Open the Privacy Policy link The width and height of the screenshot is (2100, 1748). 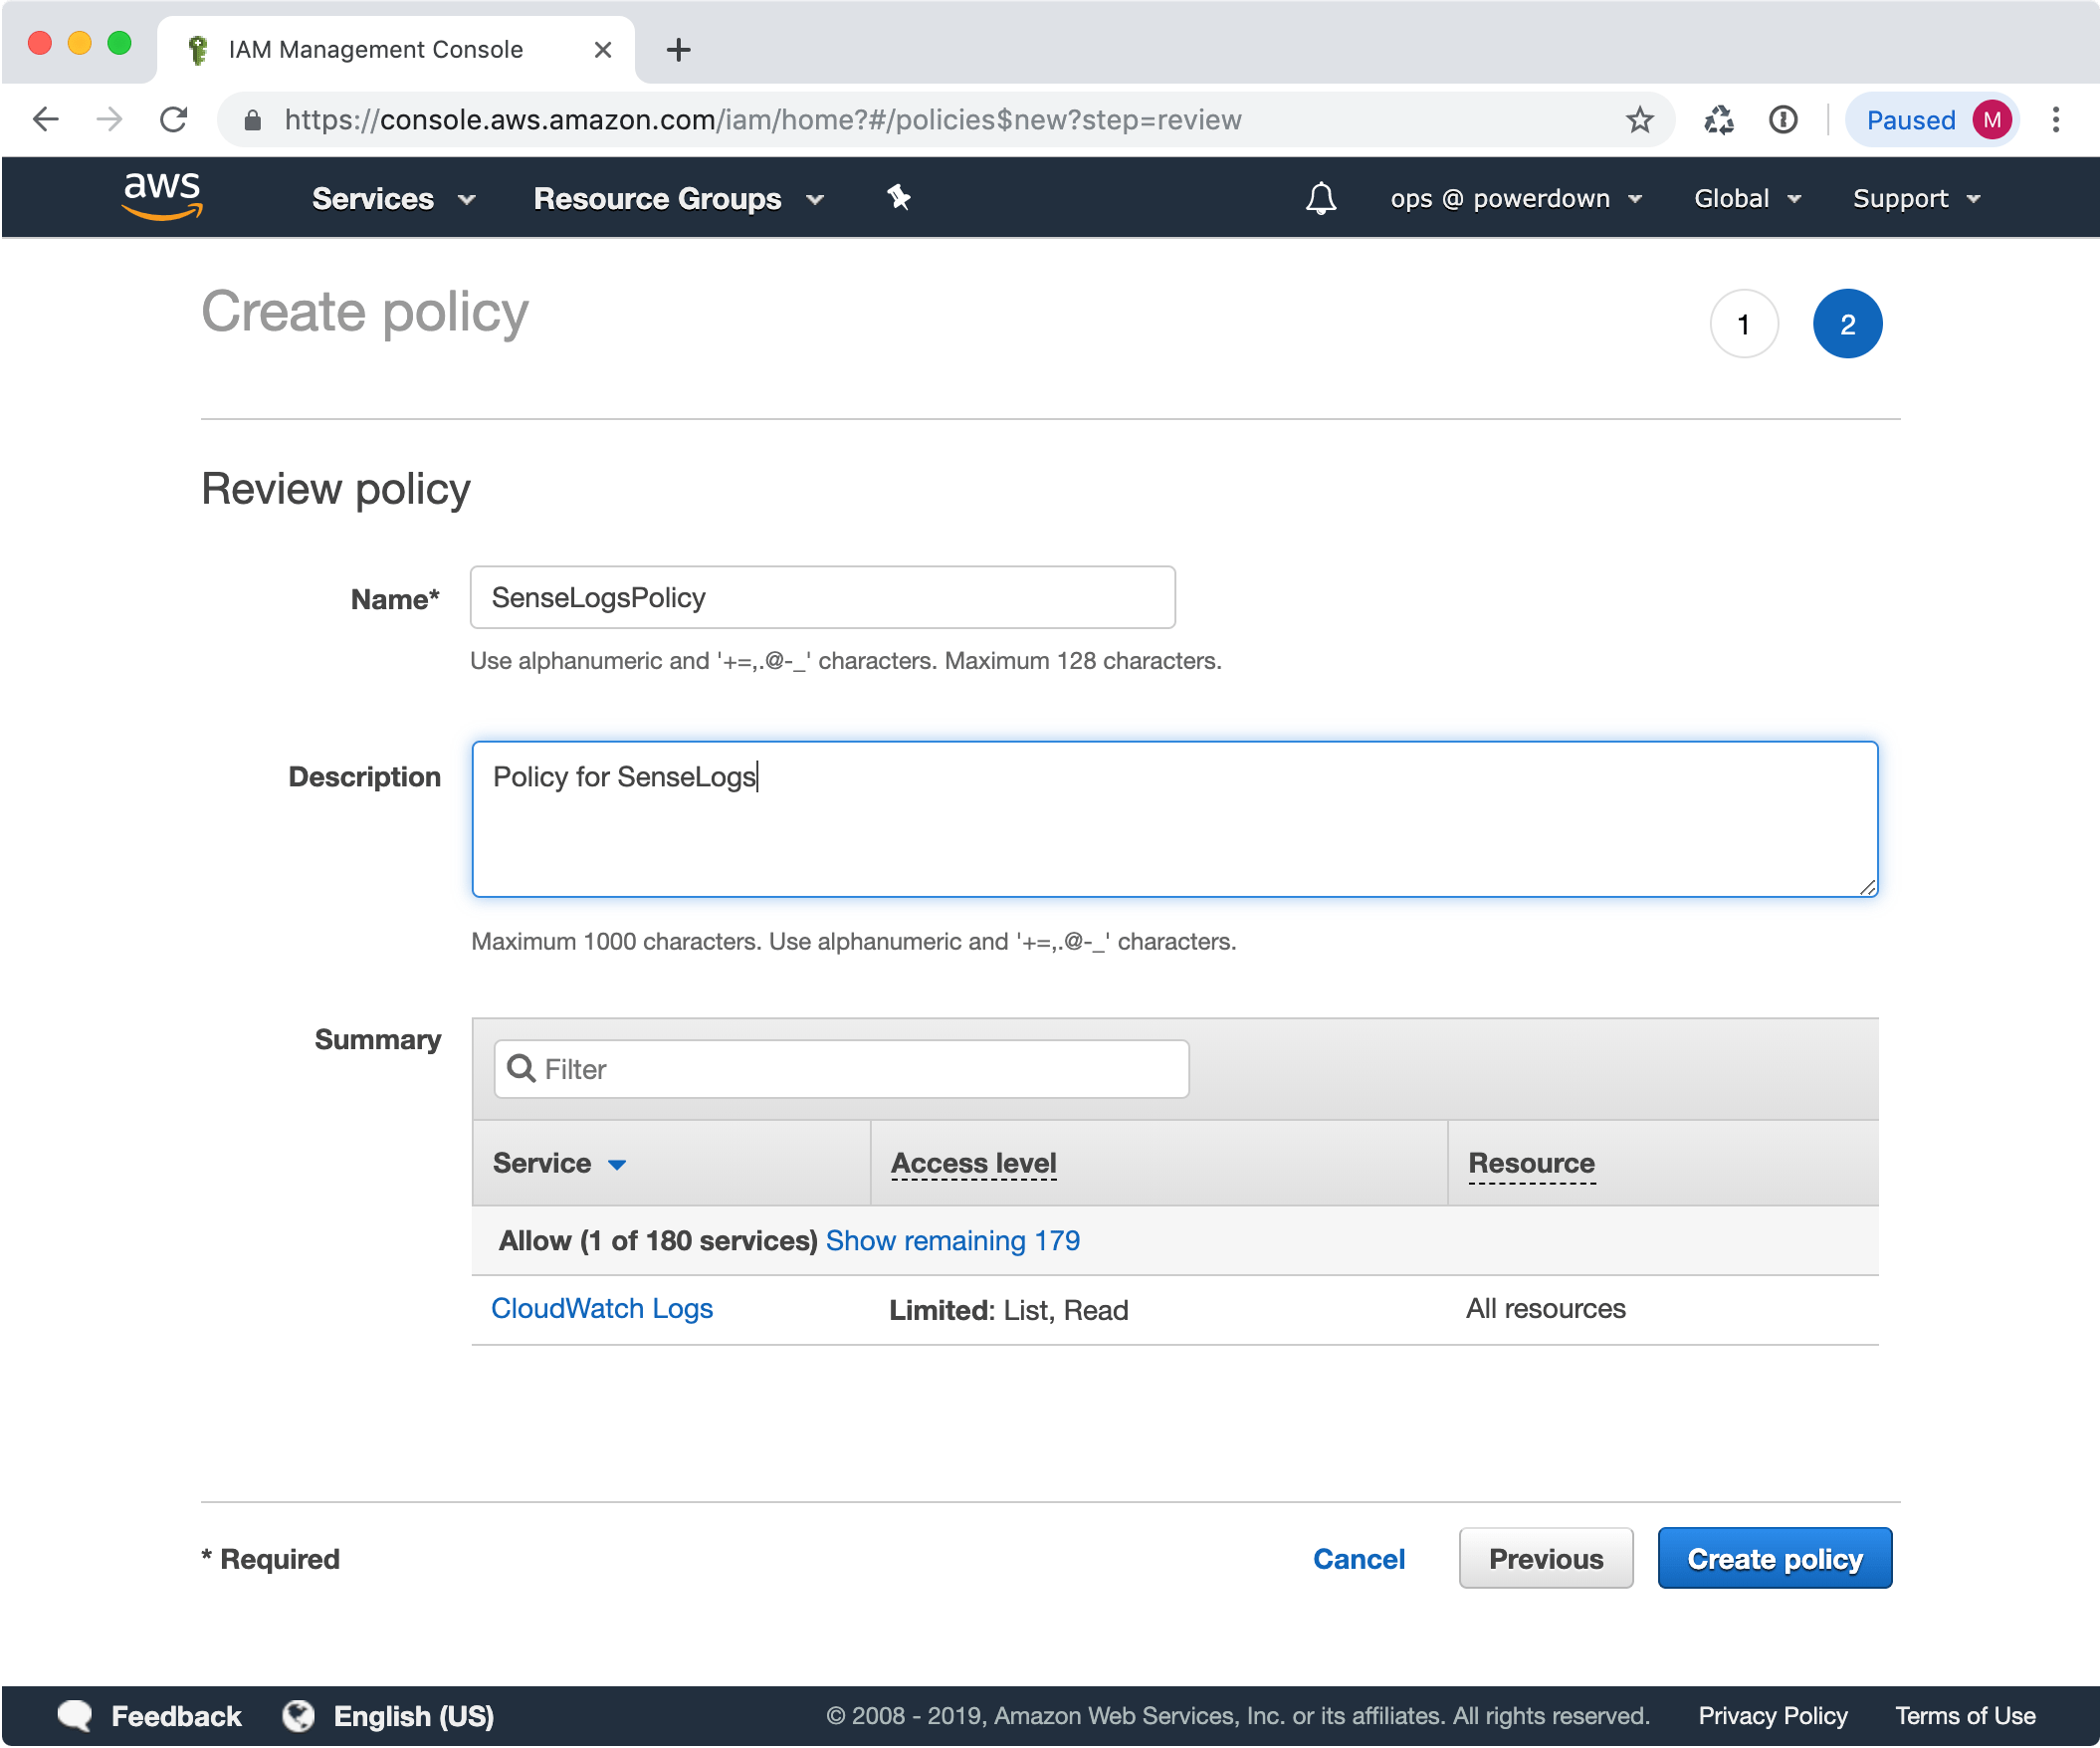tap(1772, 1716)
